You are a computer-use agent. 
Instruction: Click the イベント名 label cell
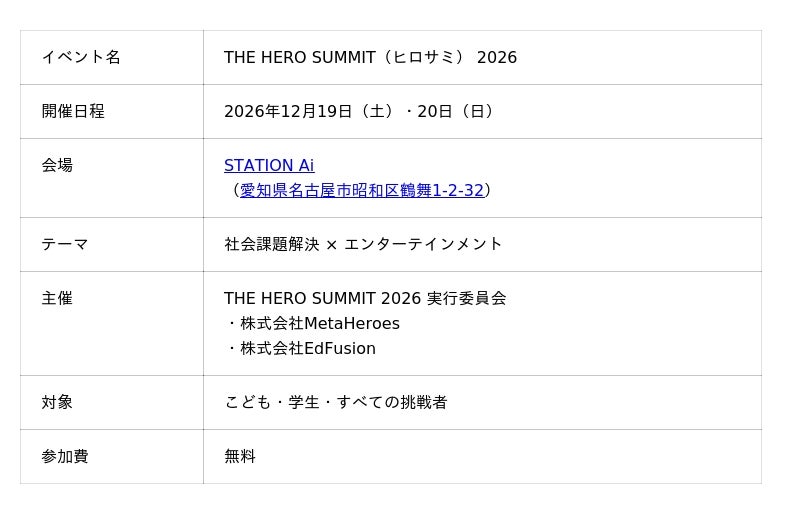pyautogui.click(x=81, y=58)
